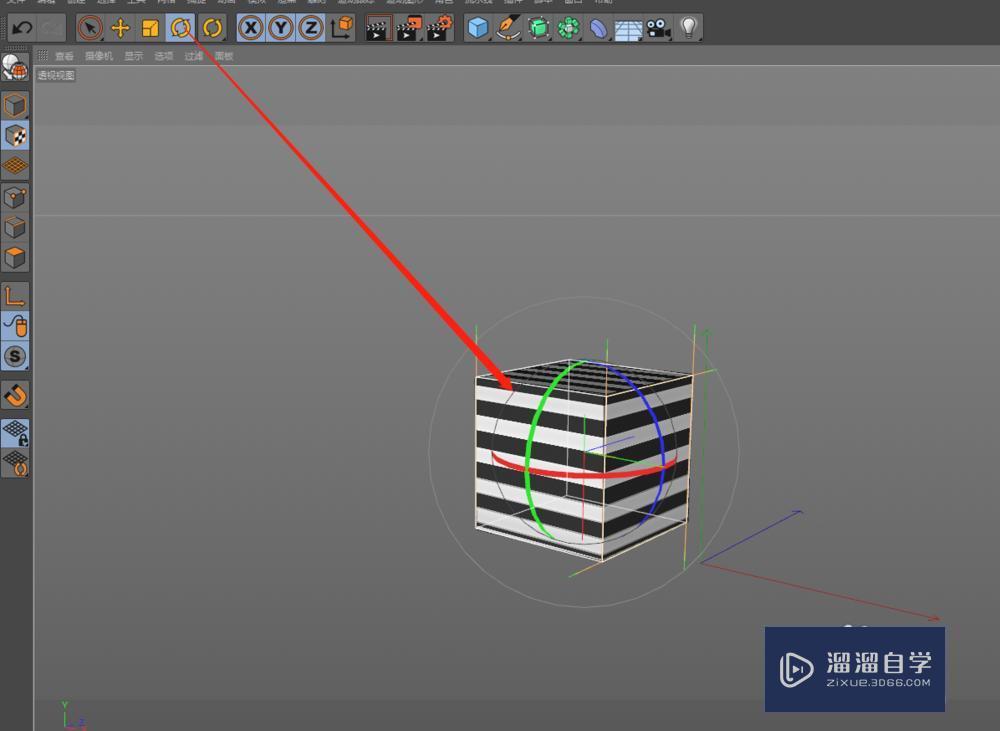Add a floor environment object
Viewport: 1000px width, 731px height.
pyautogui.click(x=628, y=28)
